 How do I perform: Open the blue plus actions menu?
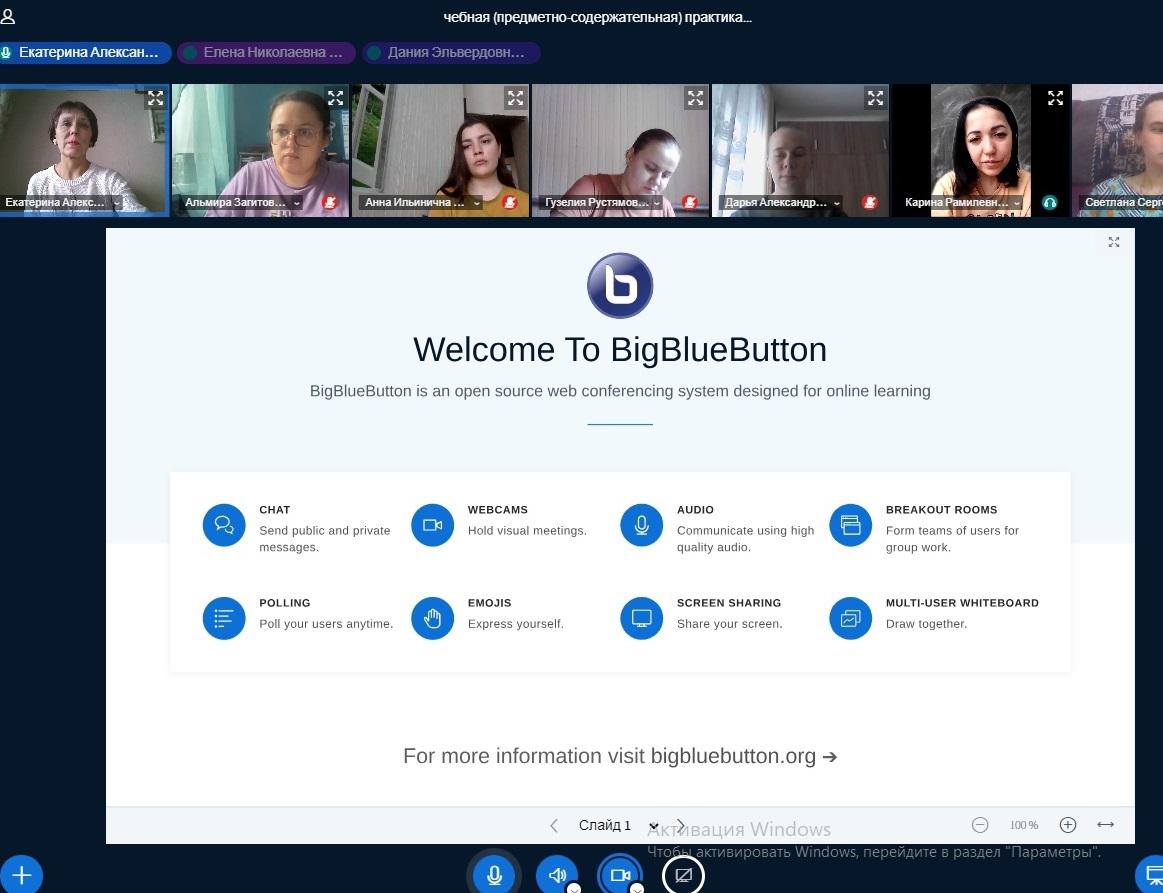click(21, 875)
